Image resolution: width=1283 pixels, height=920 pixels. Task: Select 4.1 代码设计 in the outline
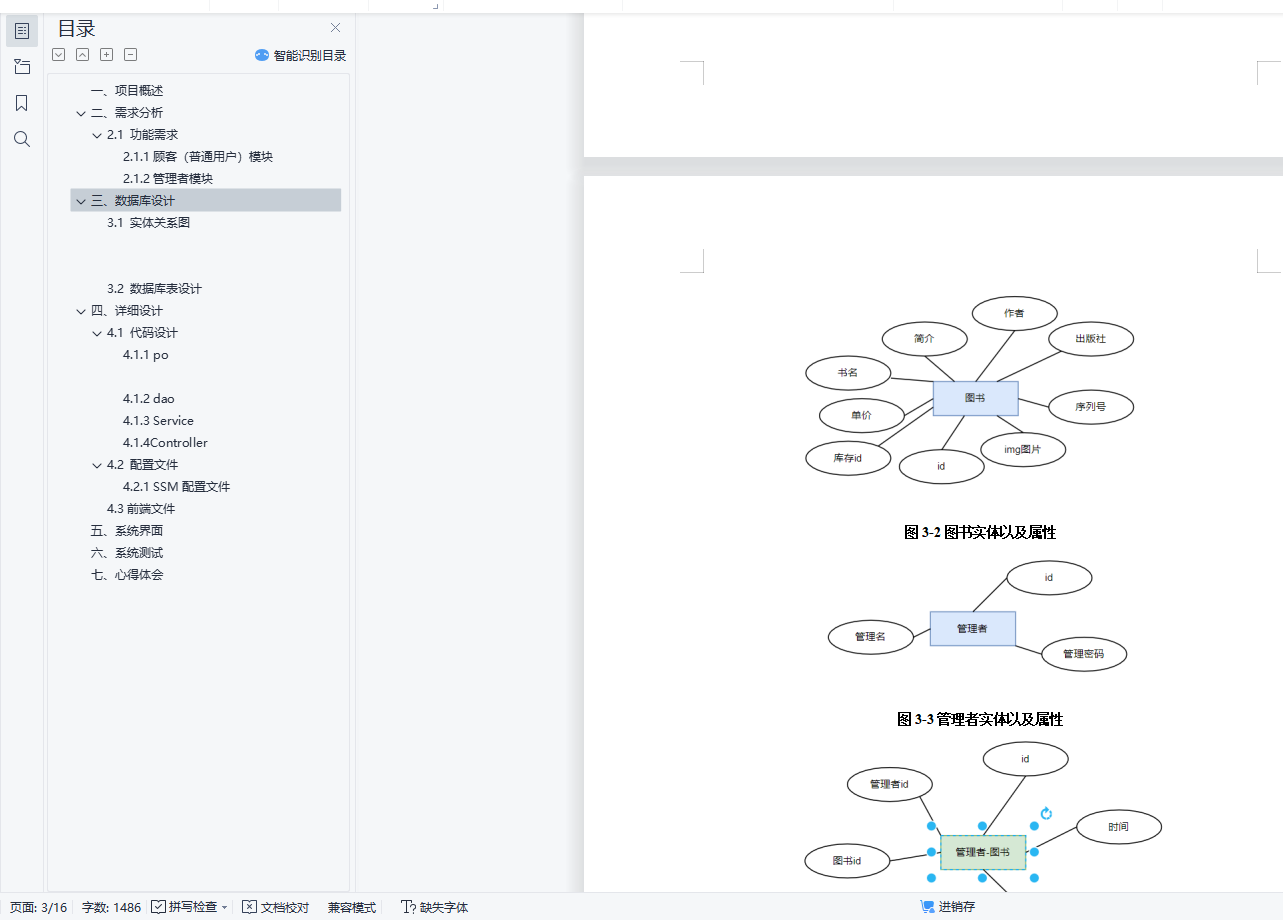click(x=142, y=333)
